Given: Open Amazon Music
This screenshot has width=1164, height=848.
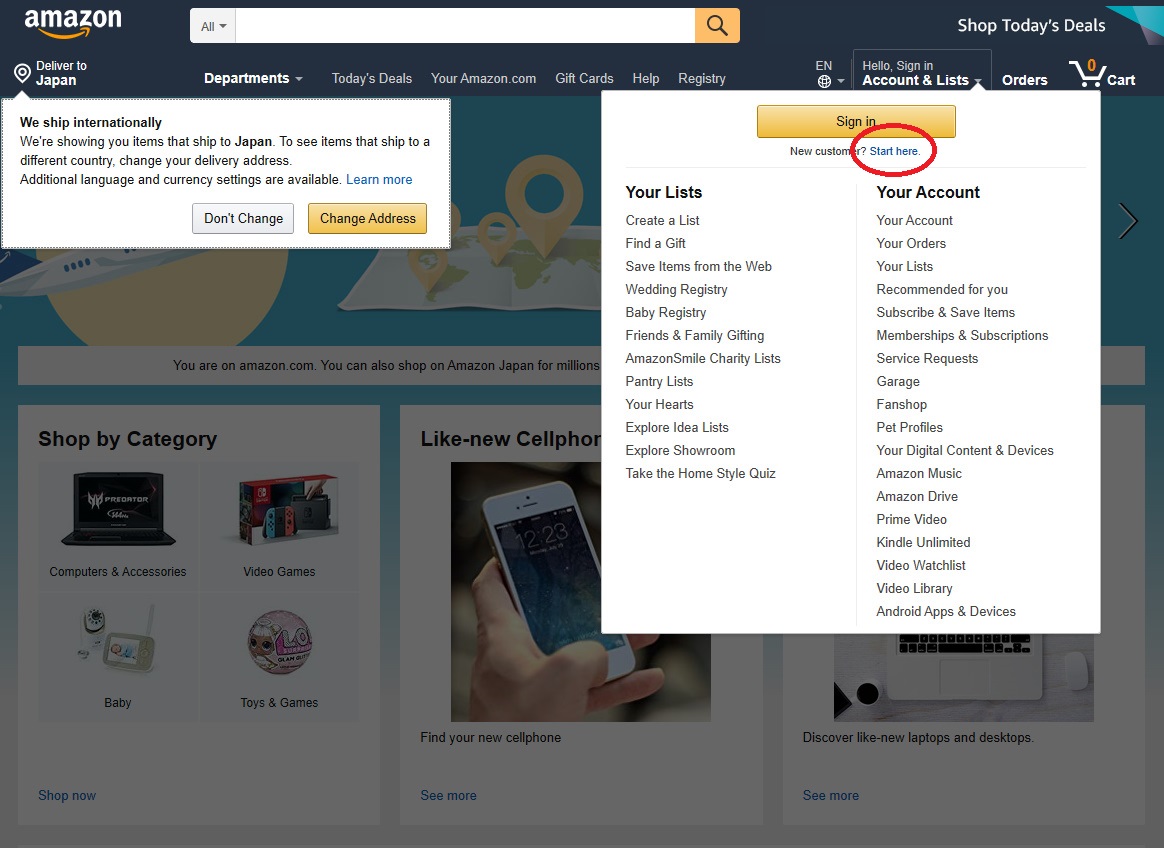Looking at the screenshot, I should click(918, 474).
